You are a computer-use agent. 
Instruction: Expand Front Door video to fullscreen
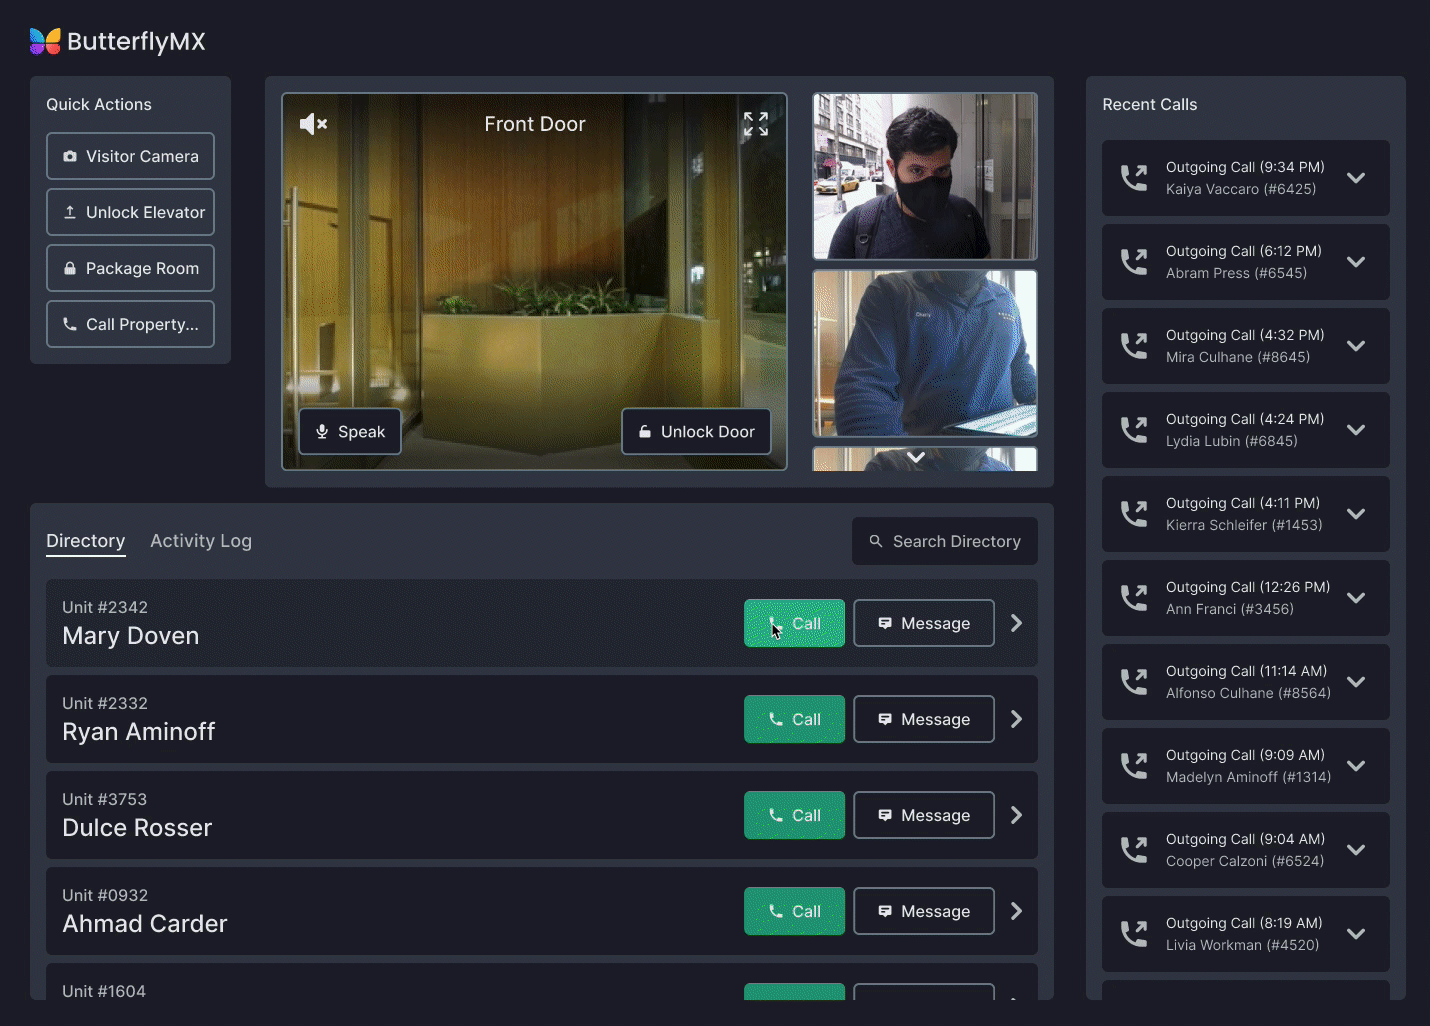(756, 124)
